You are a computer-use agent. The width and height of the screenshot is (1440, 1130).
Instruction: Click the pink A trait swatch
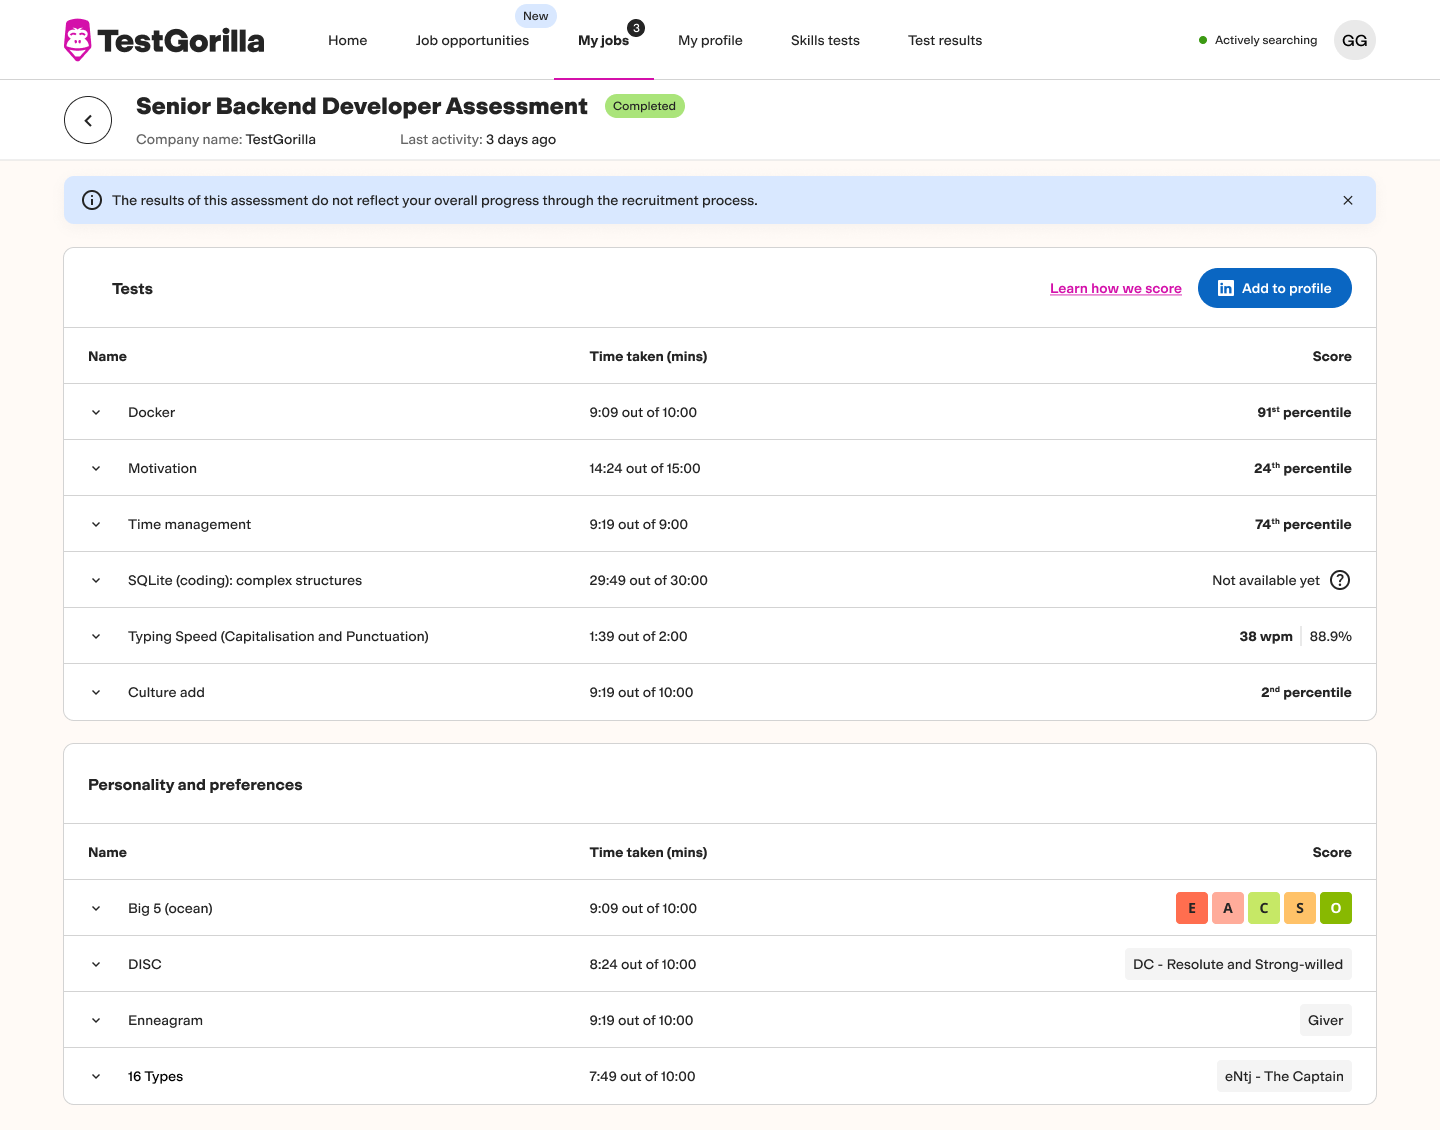1228,908
